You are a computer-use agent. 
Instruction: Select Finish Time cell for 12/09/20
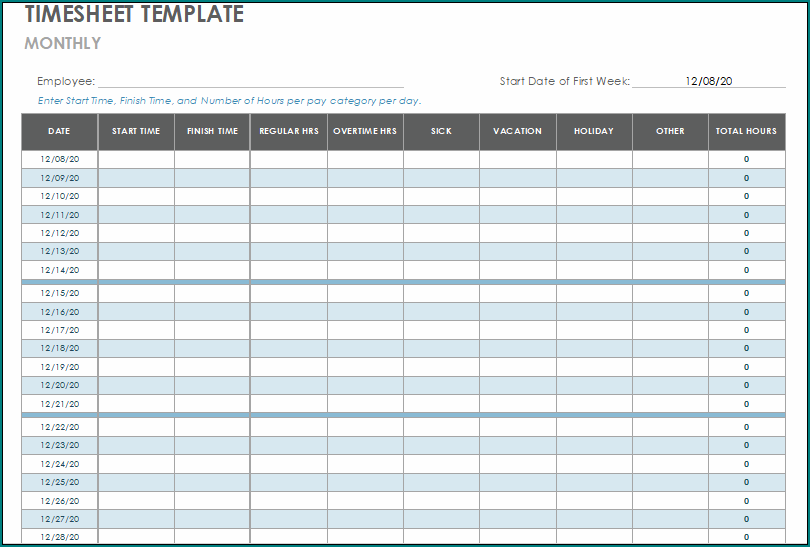pos(212,178)
